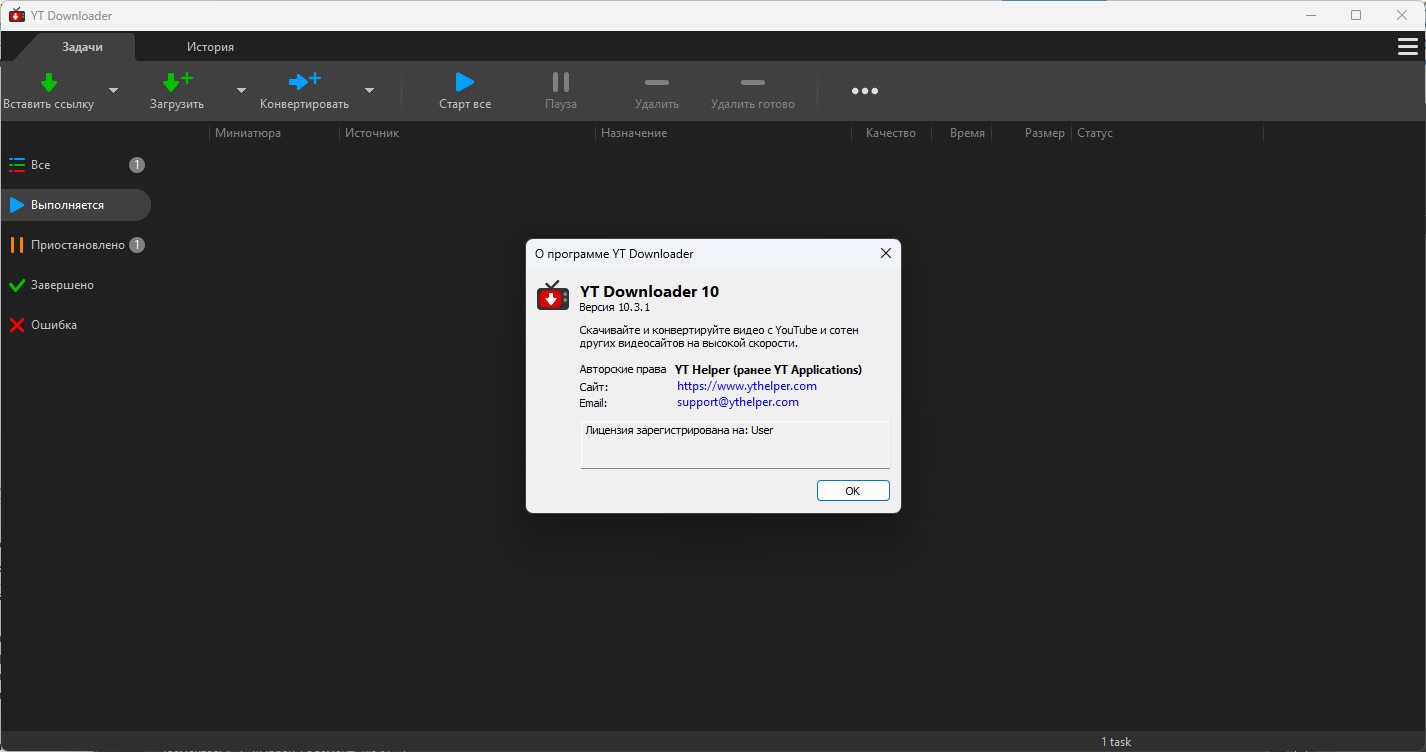Click the Удалить toolbar button
This screenshot has width=1426, height=752.
pos(657,91)
